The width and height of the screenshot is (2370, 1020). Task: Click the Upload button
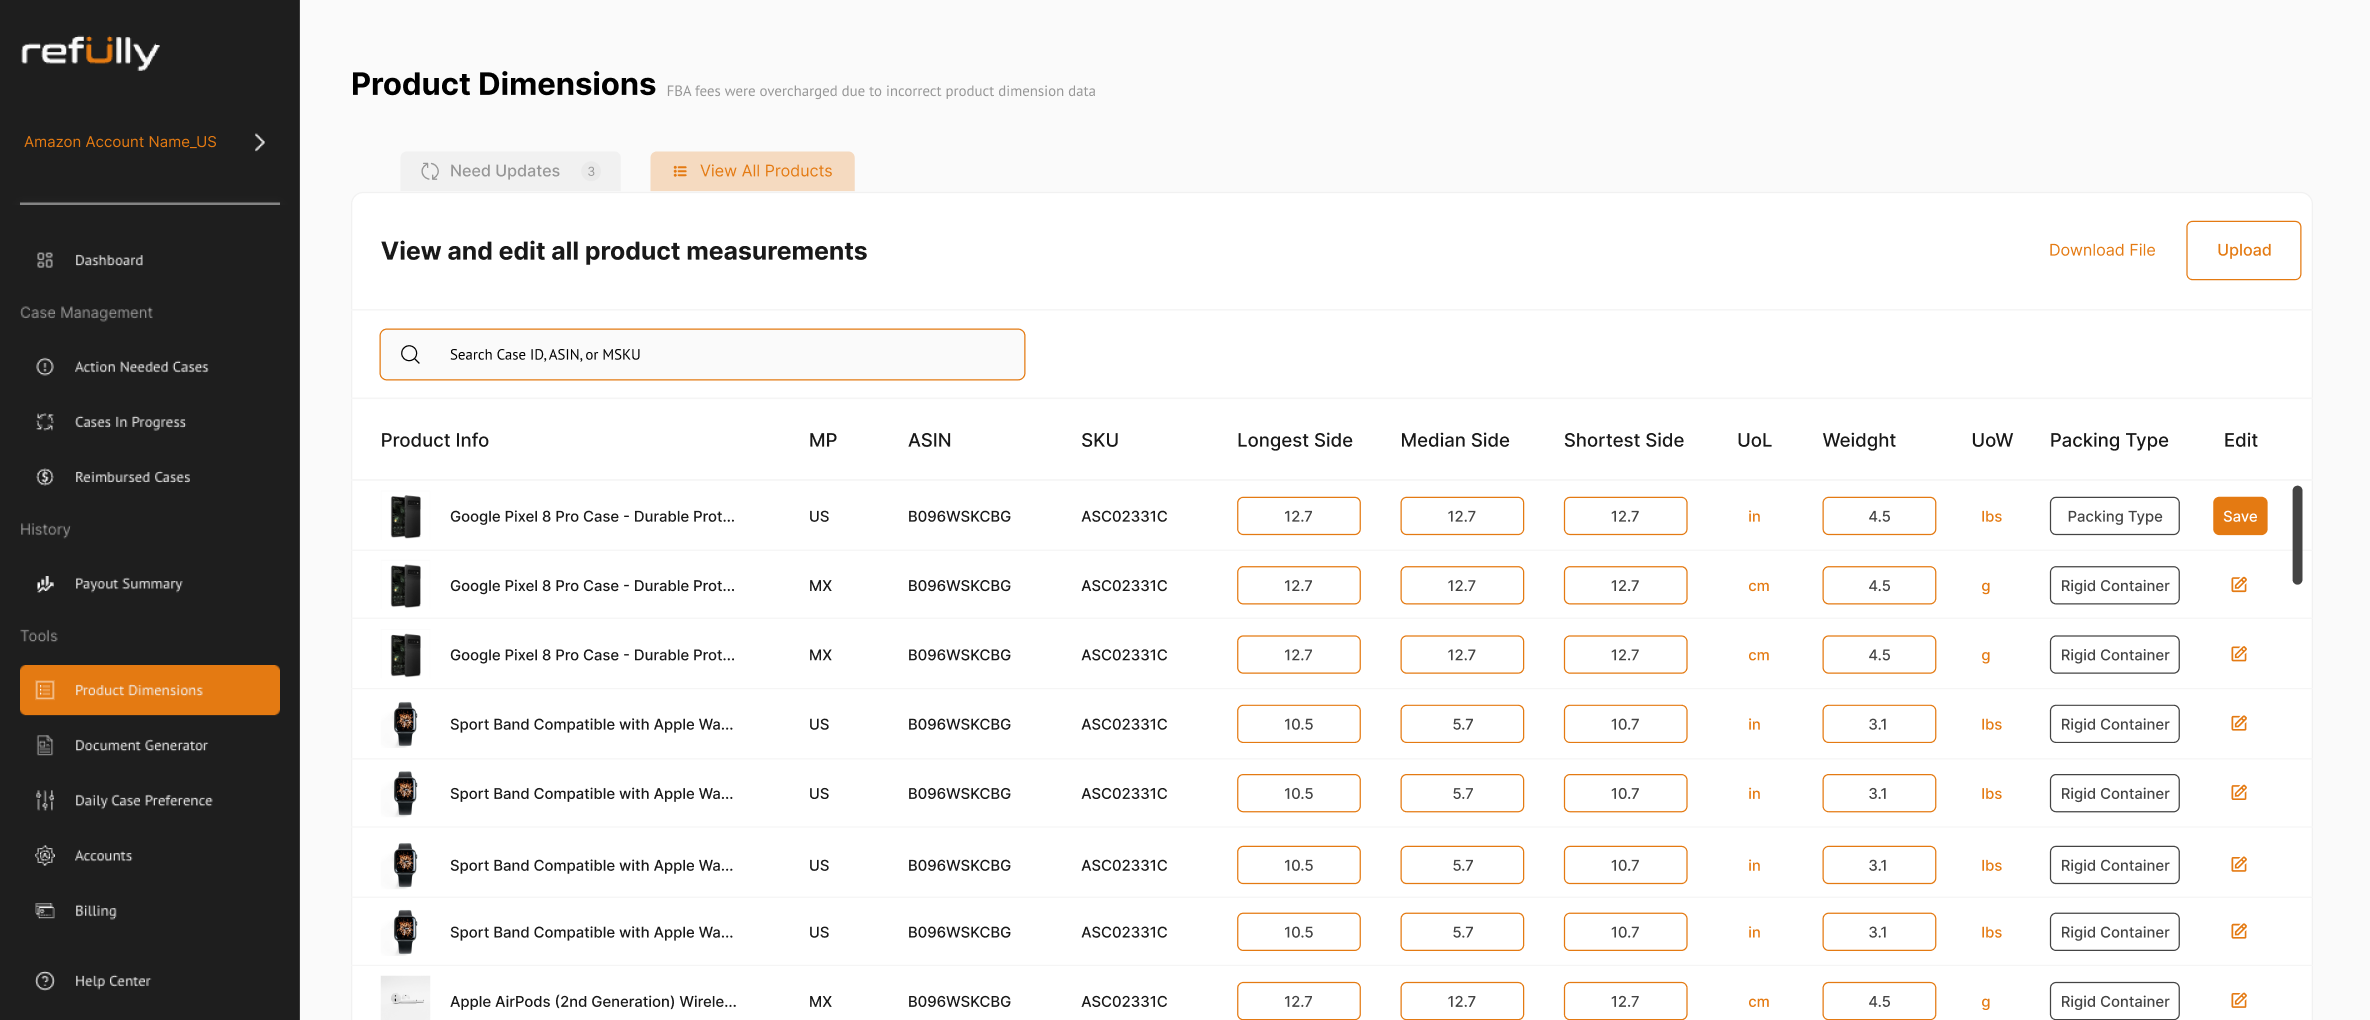(x=2243, y=250)
